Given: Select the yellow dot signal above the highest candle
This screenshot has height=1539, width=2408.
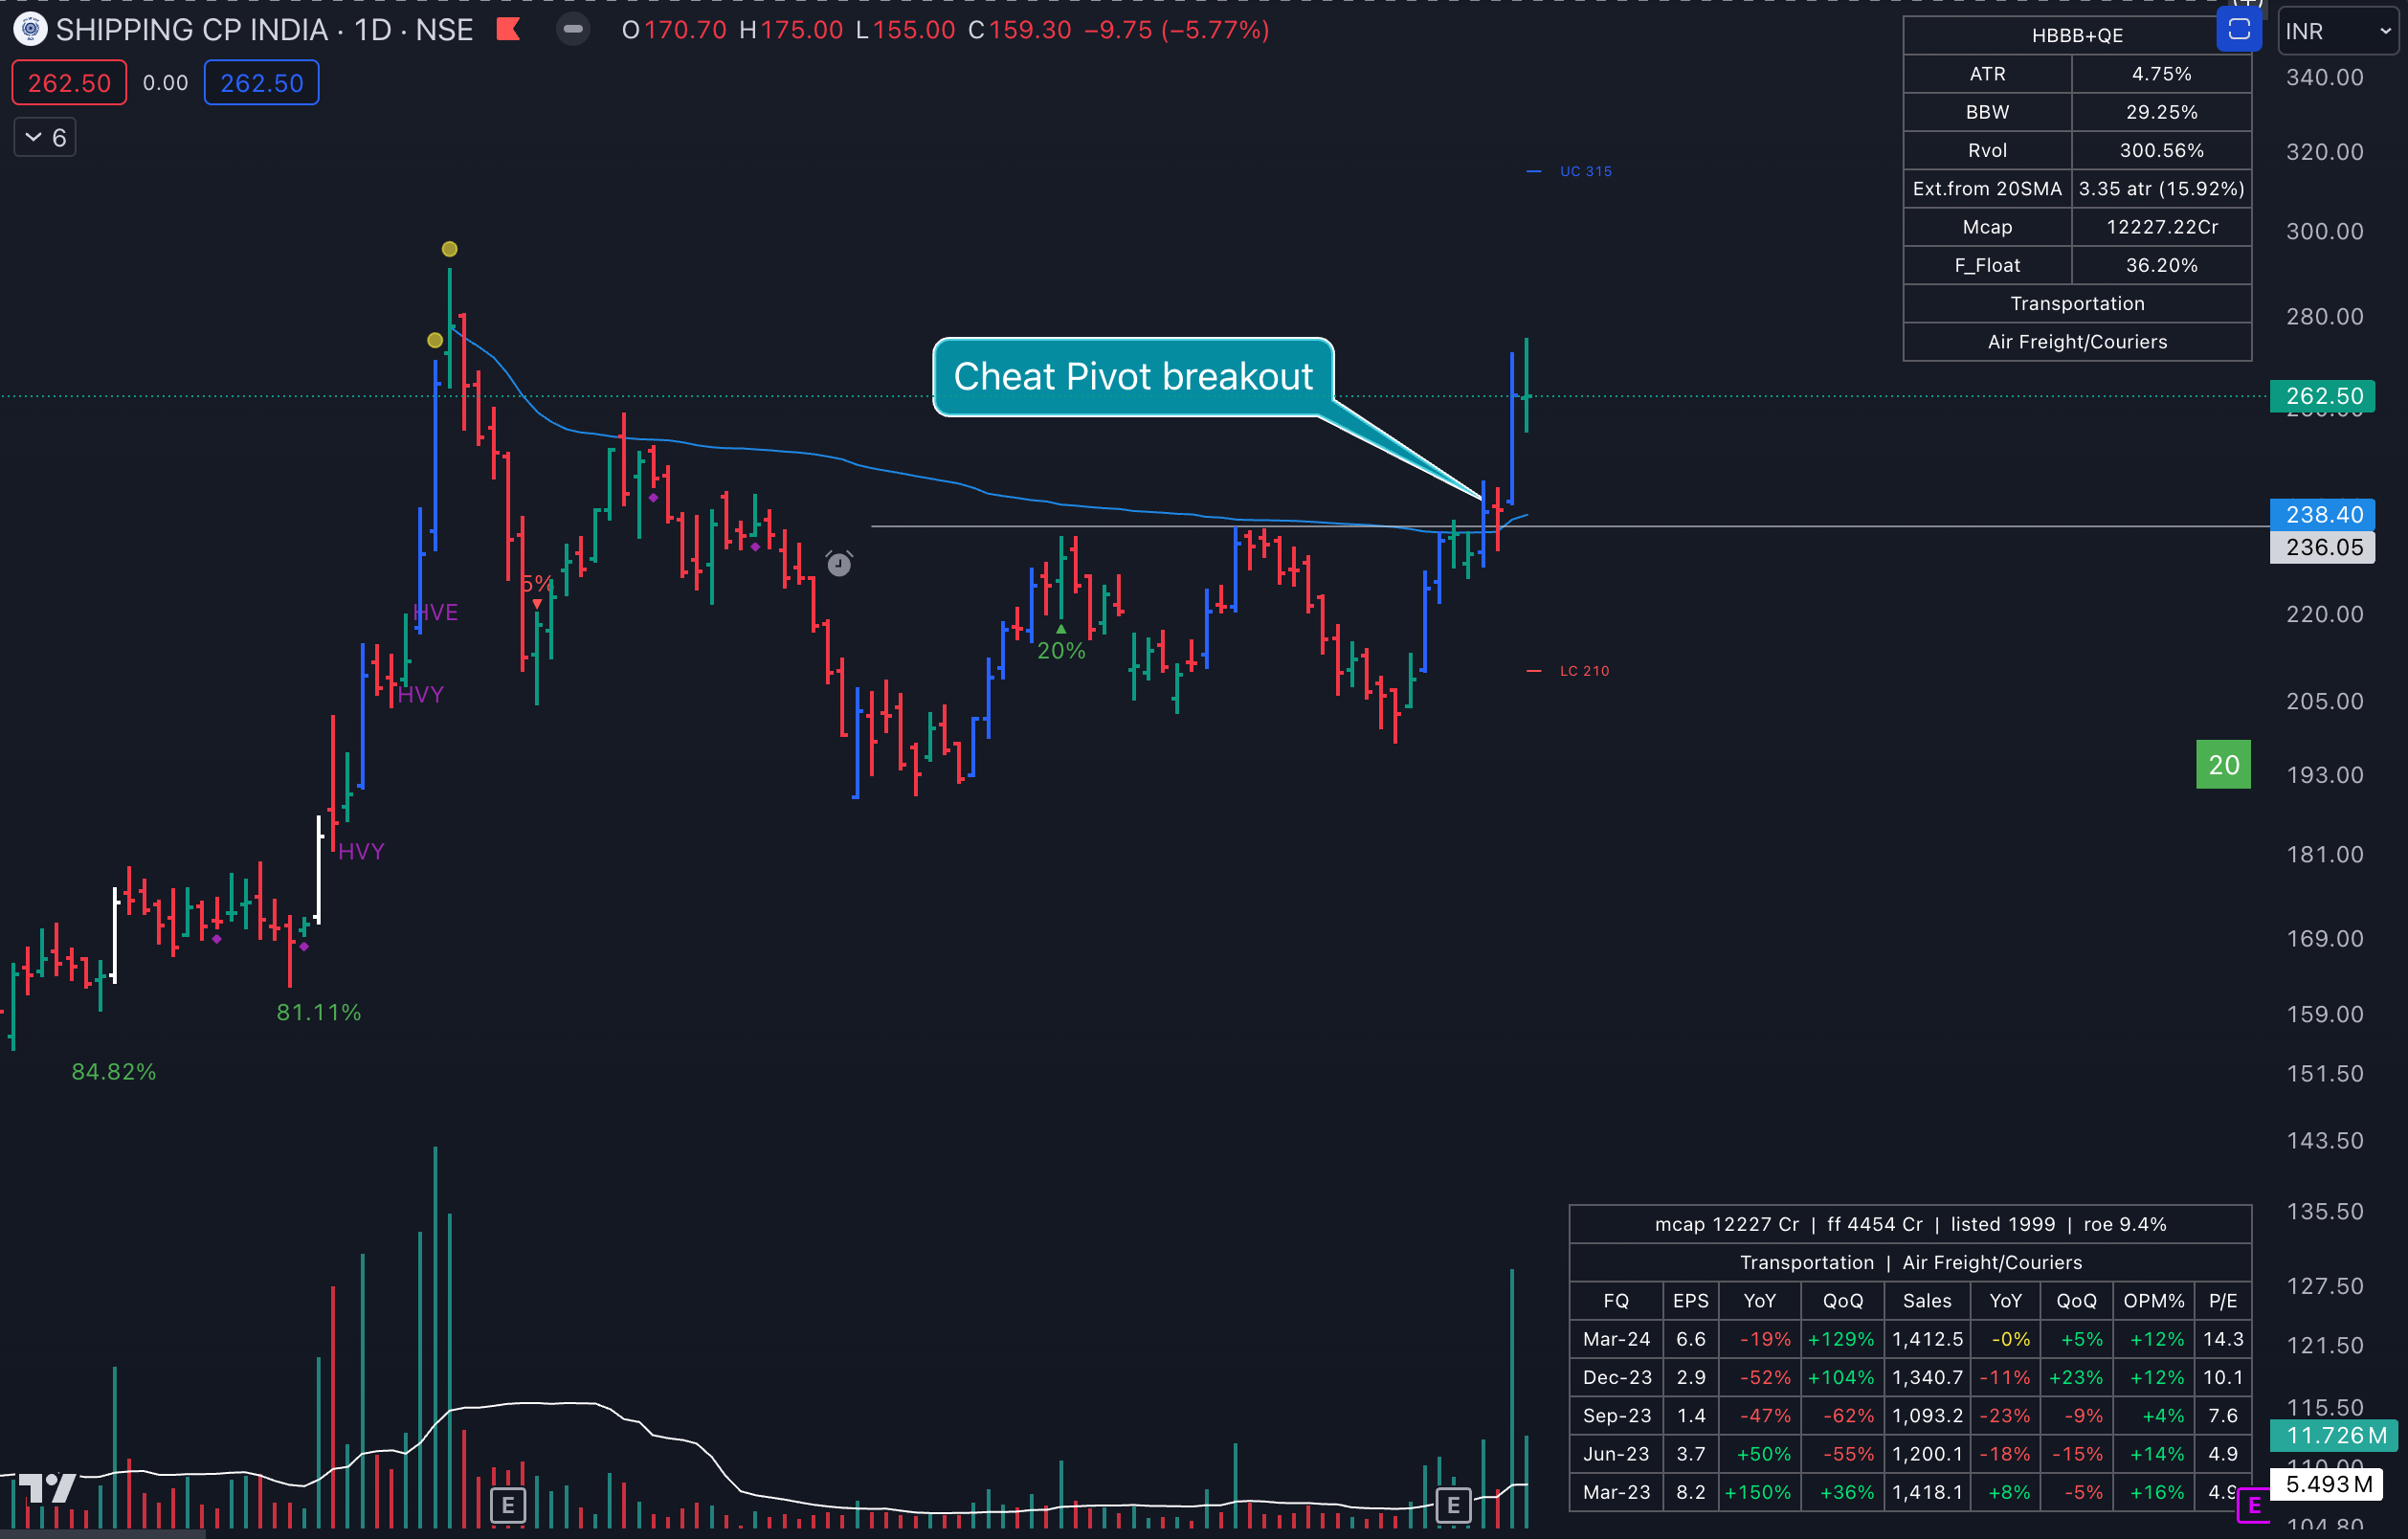Looking at the screenshot, I should [x=449, y=249].
